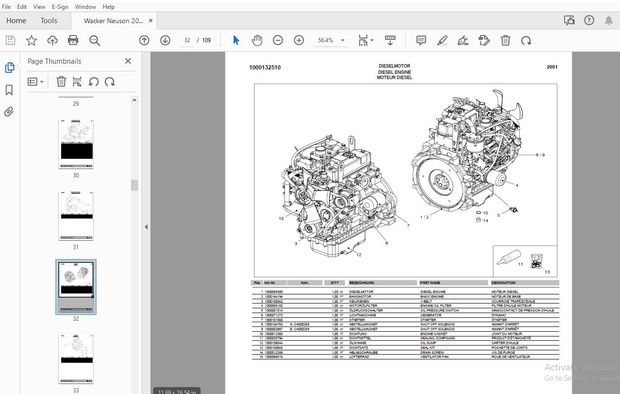This screenshot has width=620, height=394.
Task: Rotate the page using the toolbar rotate icon
Action: pos(526,40)
